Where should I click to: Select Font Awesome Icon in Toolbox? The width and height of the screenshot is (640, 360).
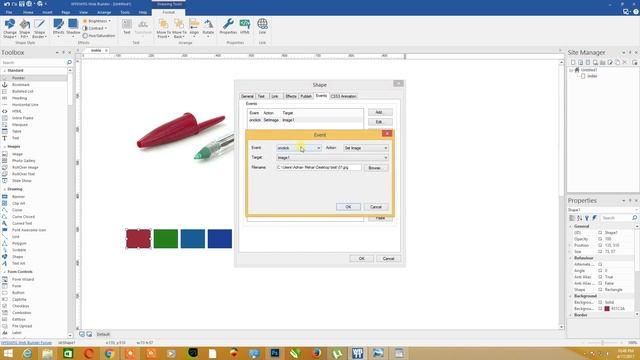(x=29, y=230)
